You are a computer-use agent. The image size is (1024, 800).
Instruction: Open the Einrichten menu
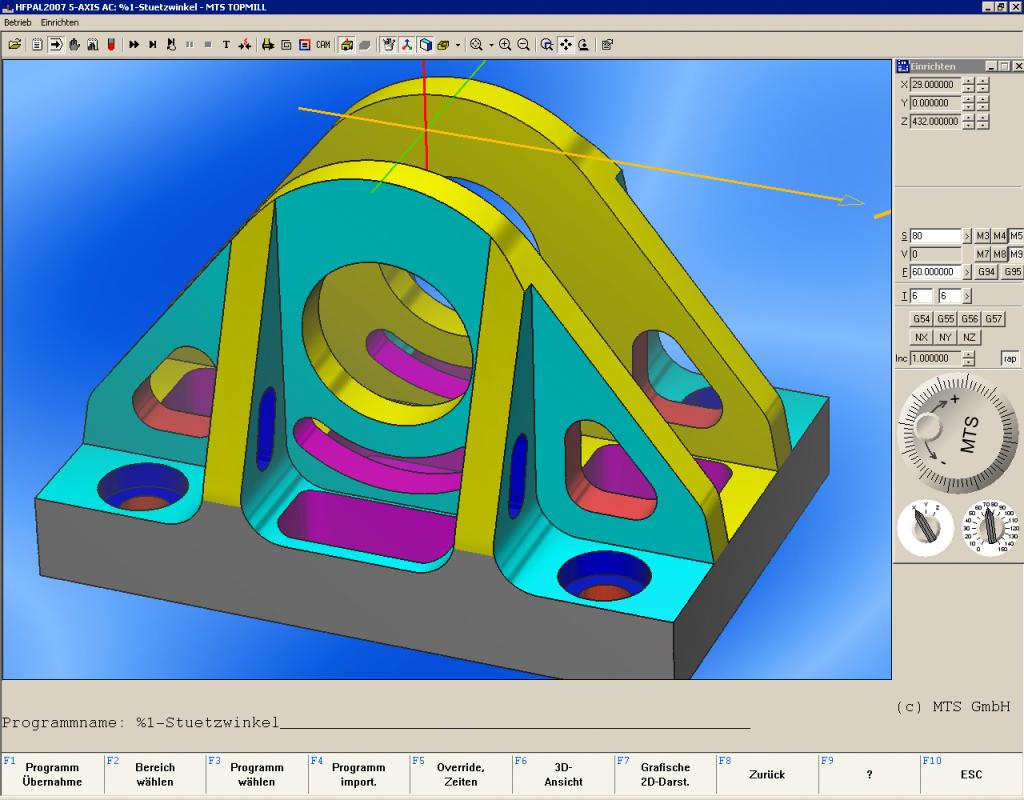coord(59,22)
